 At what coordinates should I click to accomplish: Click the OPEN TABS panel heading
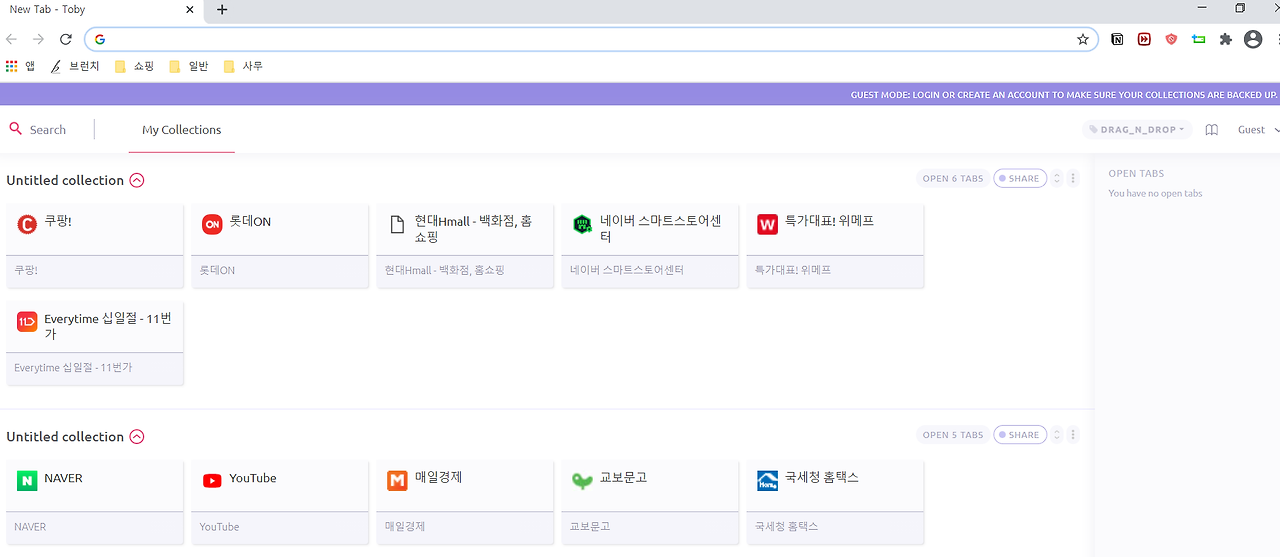[1136, 174]
